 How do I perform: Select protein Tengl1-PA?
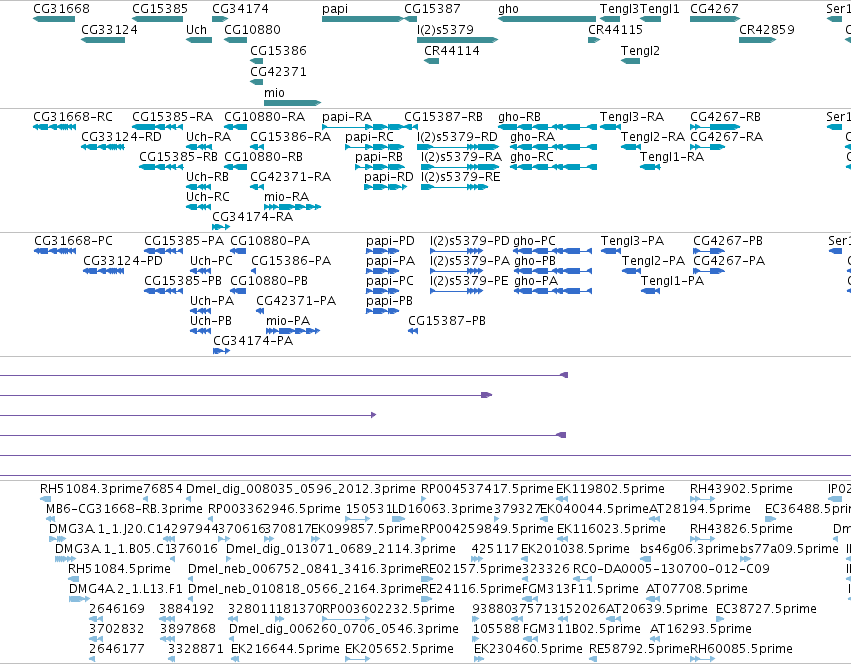[672, 281]
